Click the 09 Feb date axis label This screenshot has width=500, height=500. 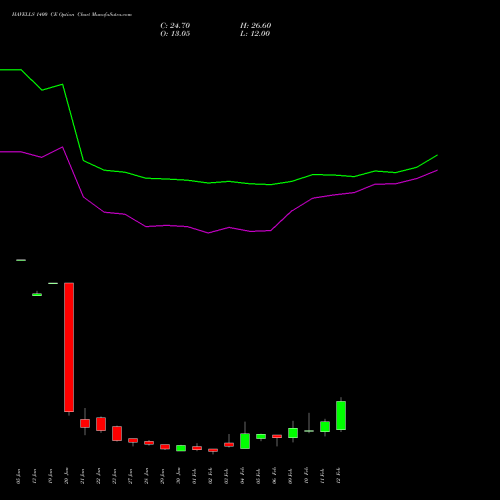point(291,476)
